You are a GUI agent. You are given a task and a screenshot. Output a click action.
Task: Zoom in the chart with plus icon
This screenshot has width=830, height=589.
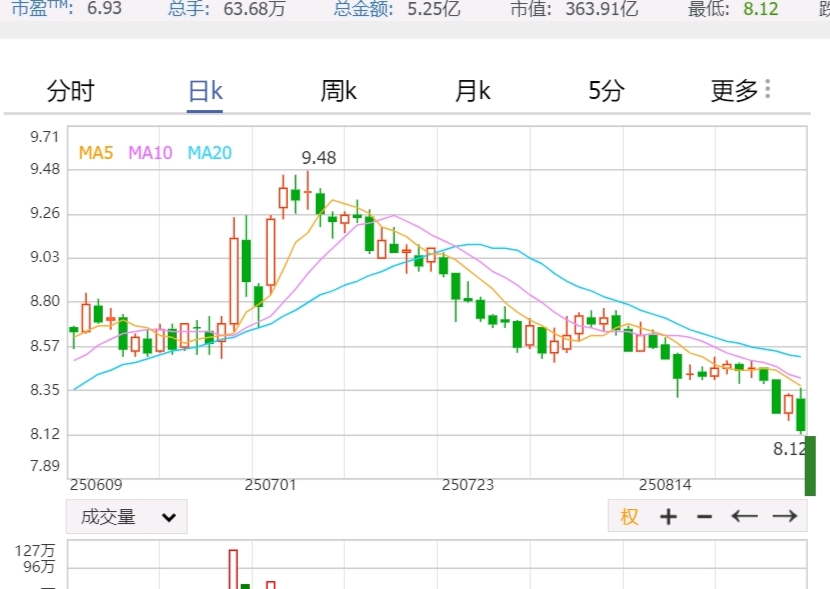pyautogui.click(x=669, y=516)
